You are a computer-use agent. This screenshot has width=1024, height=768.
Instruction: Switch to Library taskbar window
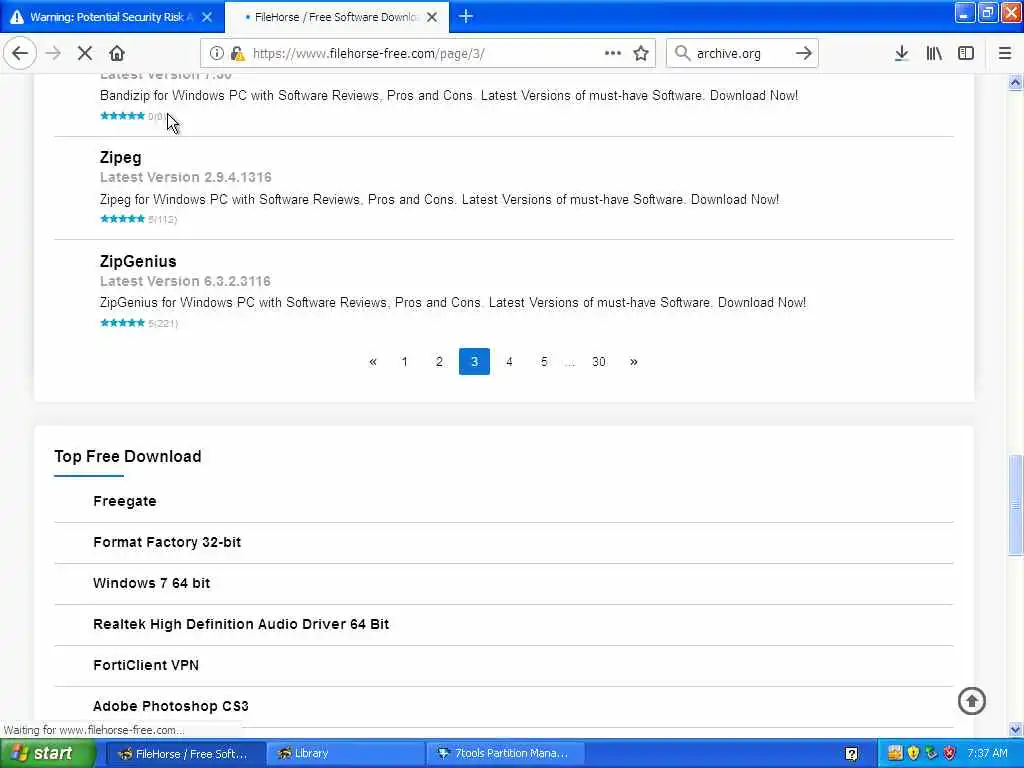coord(344,754)
